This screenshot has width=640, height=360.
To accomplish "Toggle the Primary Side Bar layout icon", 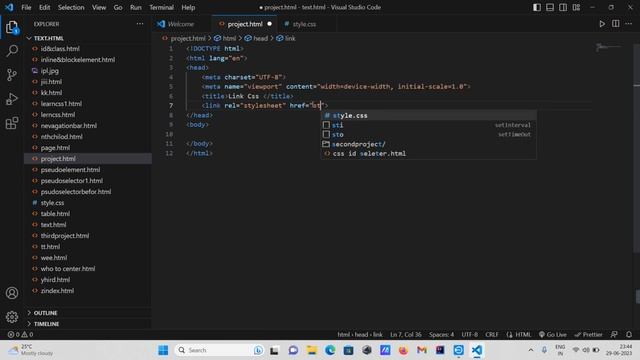I will pyautogui.click(x=537, y=7).
